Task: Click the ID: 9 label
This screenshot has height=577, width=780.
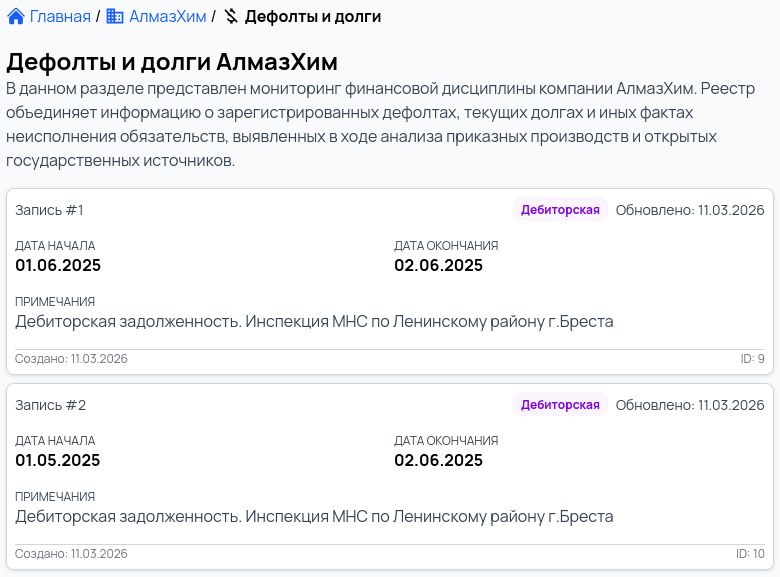Action: coord(752,359)
